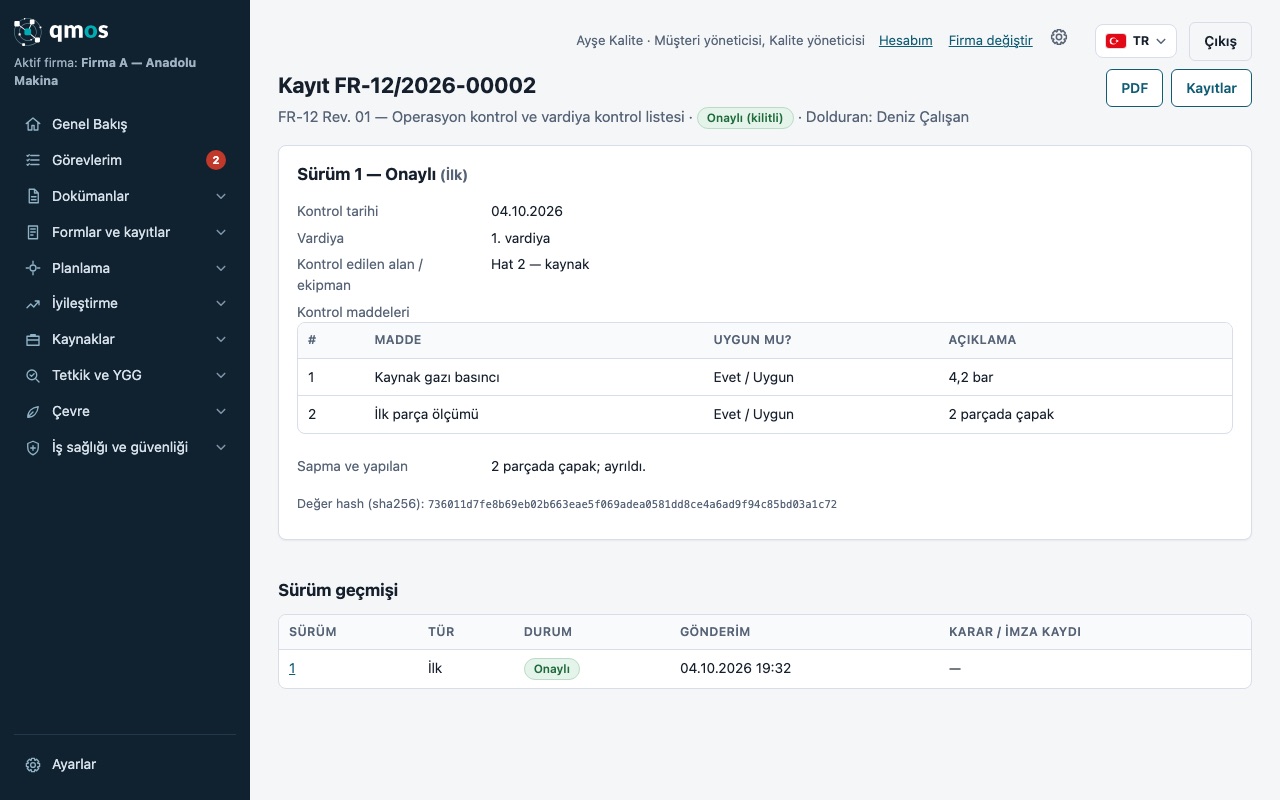Image resolution: width=1280 pixels, height=800 pixels.
Task: Click the İş sağlığı ve güvenliği shield icon
Action: pos(33,448)
